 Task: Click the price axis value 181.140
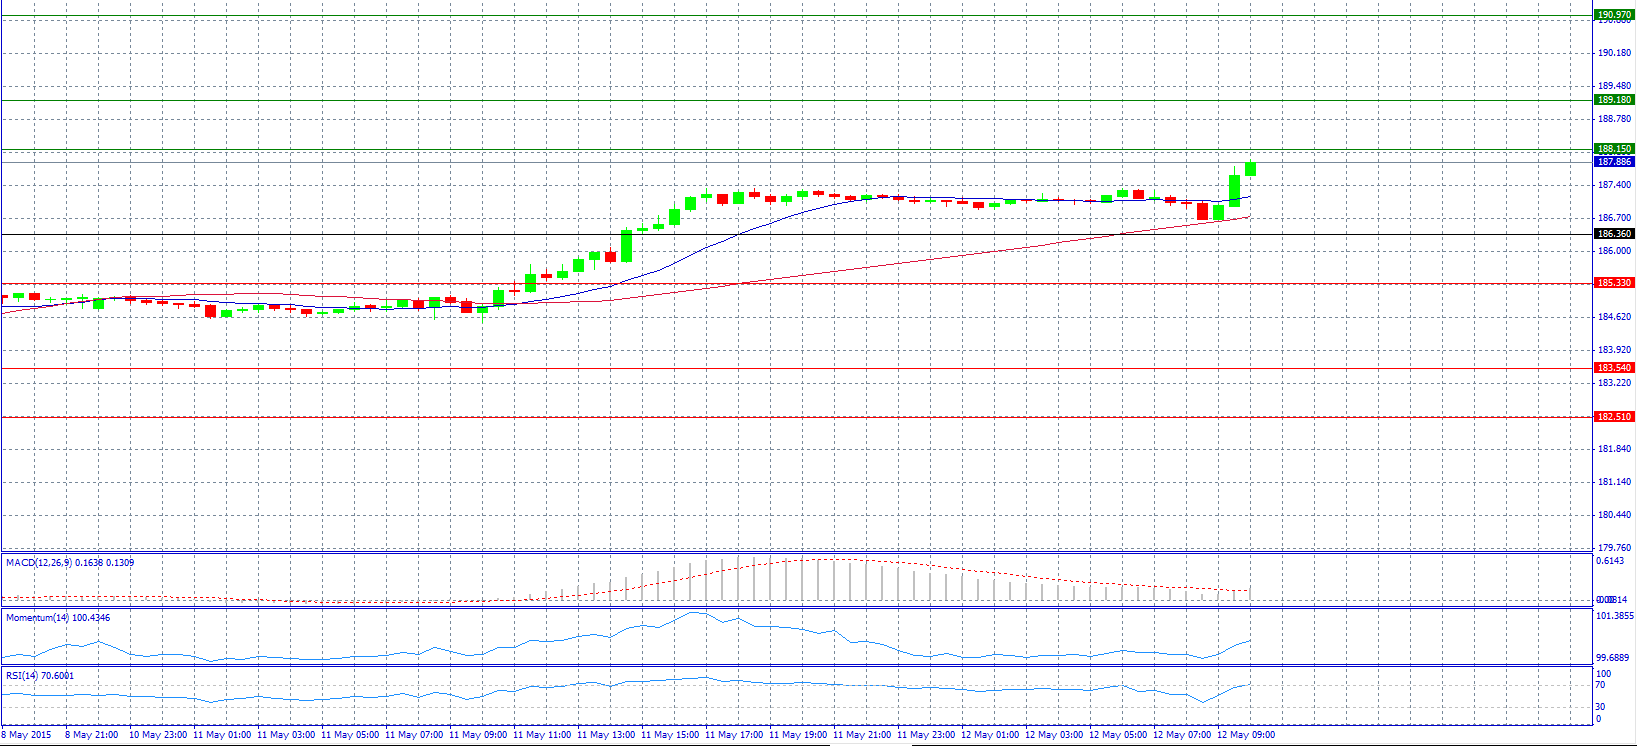1615,482
